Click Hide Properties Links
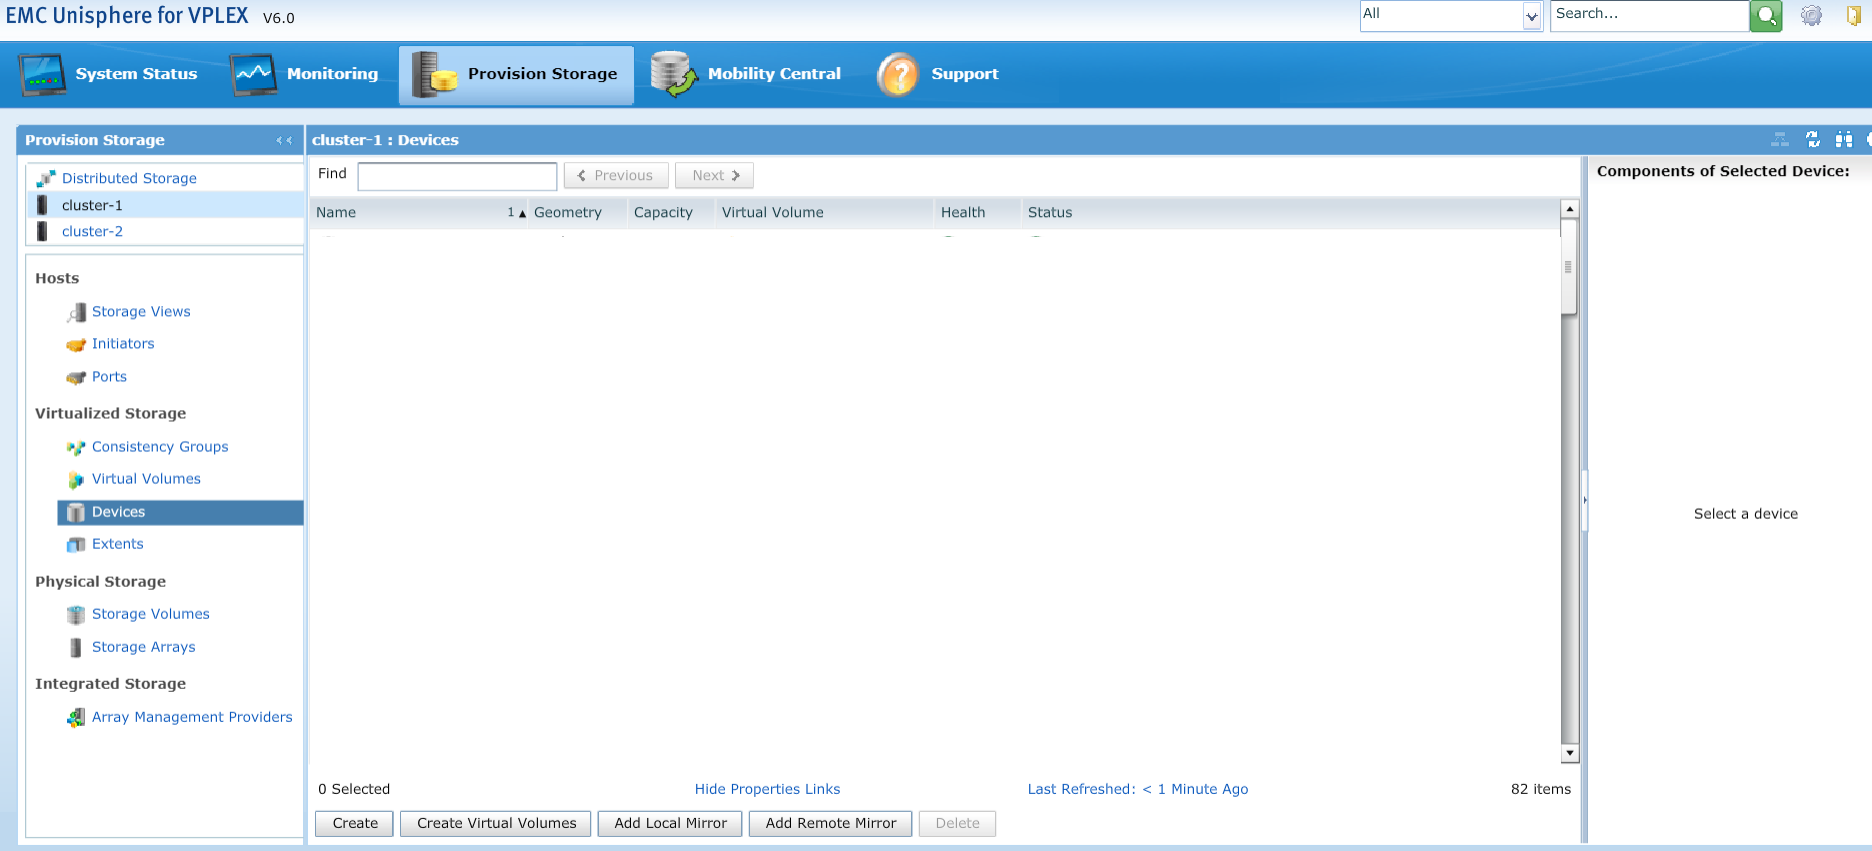 pyautogui.click(x=767, y=789)
